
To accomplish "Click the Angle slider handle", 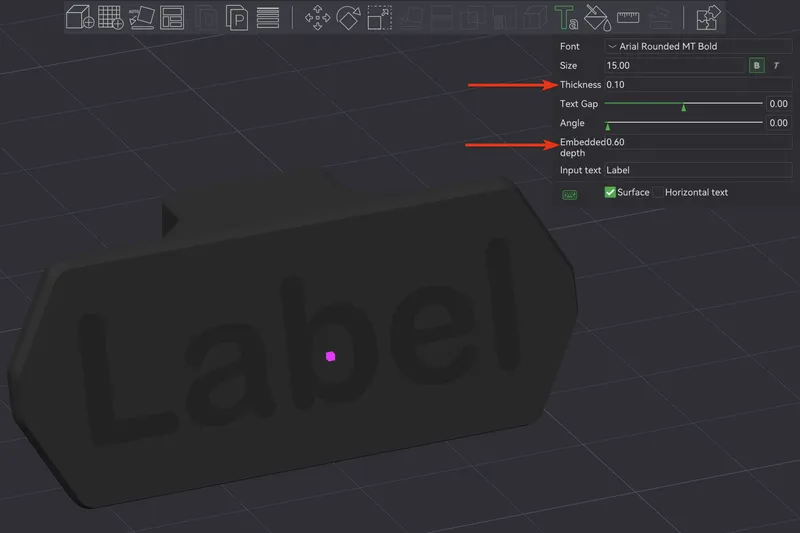I will 608,126.
